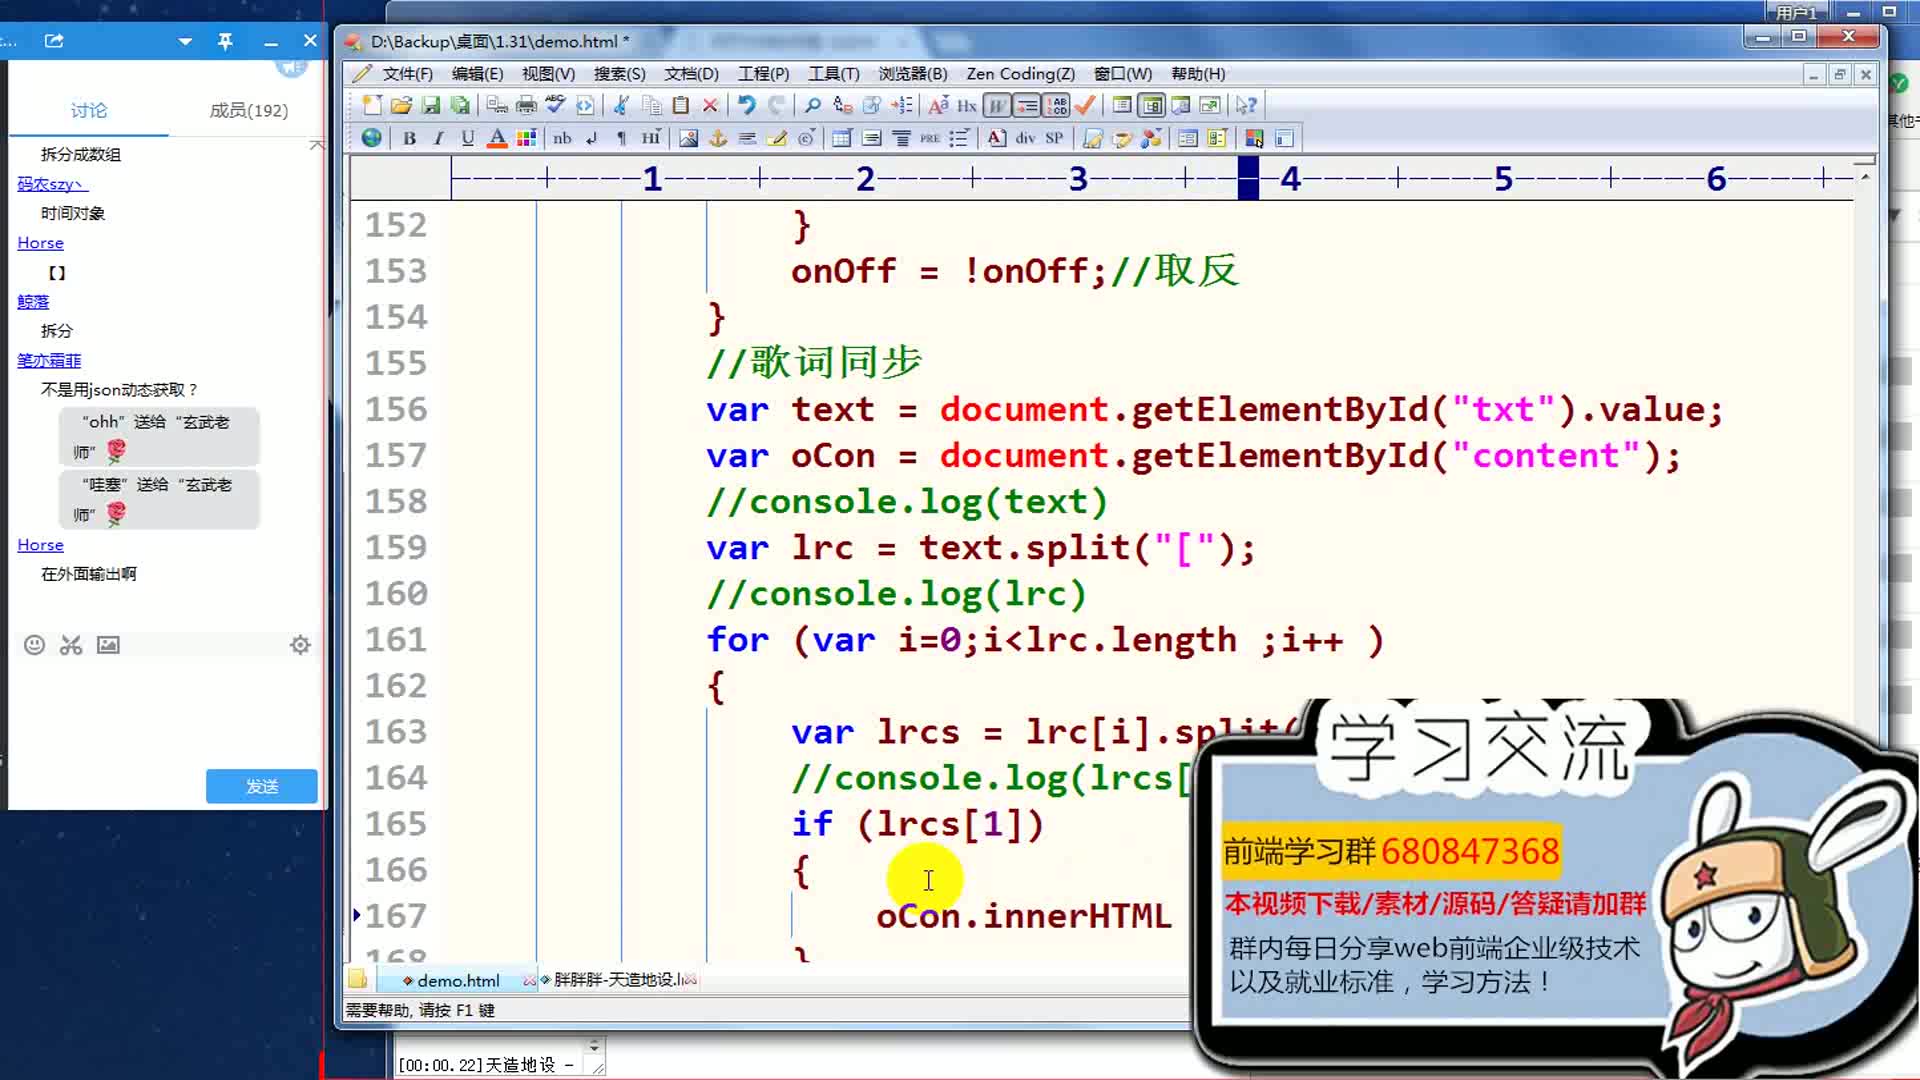Insert an nb non-breaking space
1920x1080 pixels.
point(562,138)
